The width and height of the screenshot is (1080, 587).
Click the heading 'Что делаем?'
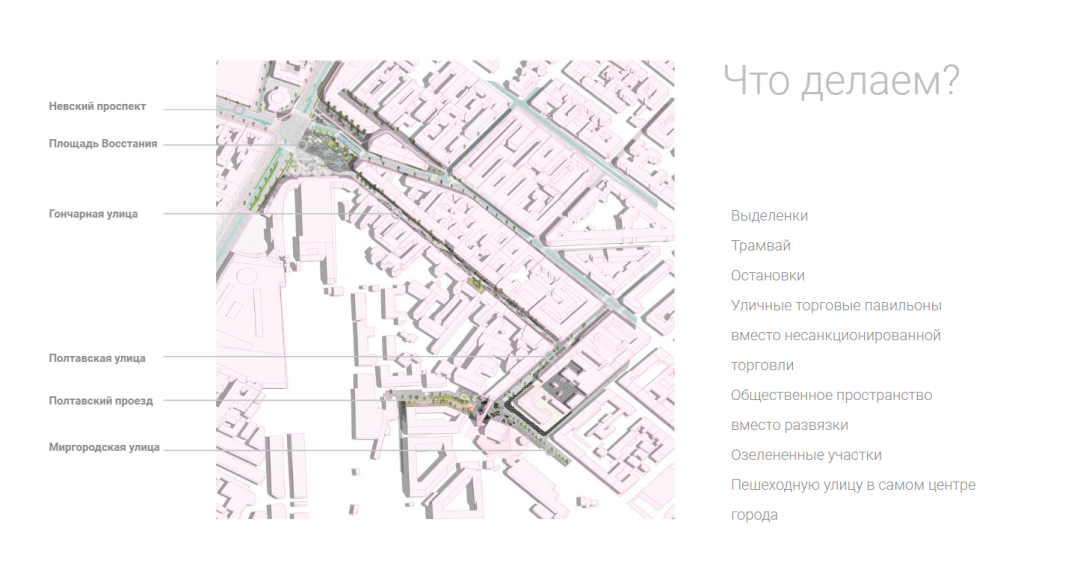click(841, 81)
